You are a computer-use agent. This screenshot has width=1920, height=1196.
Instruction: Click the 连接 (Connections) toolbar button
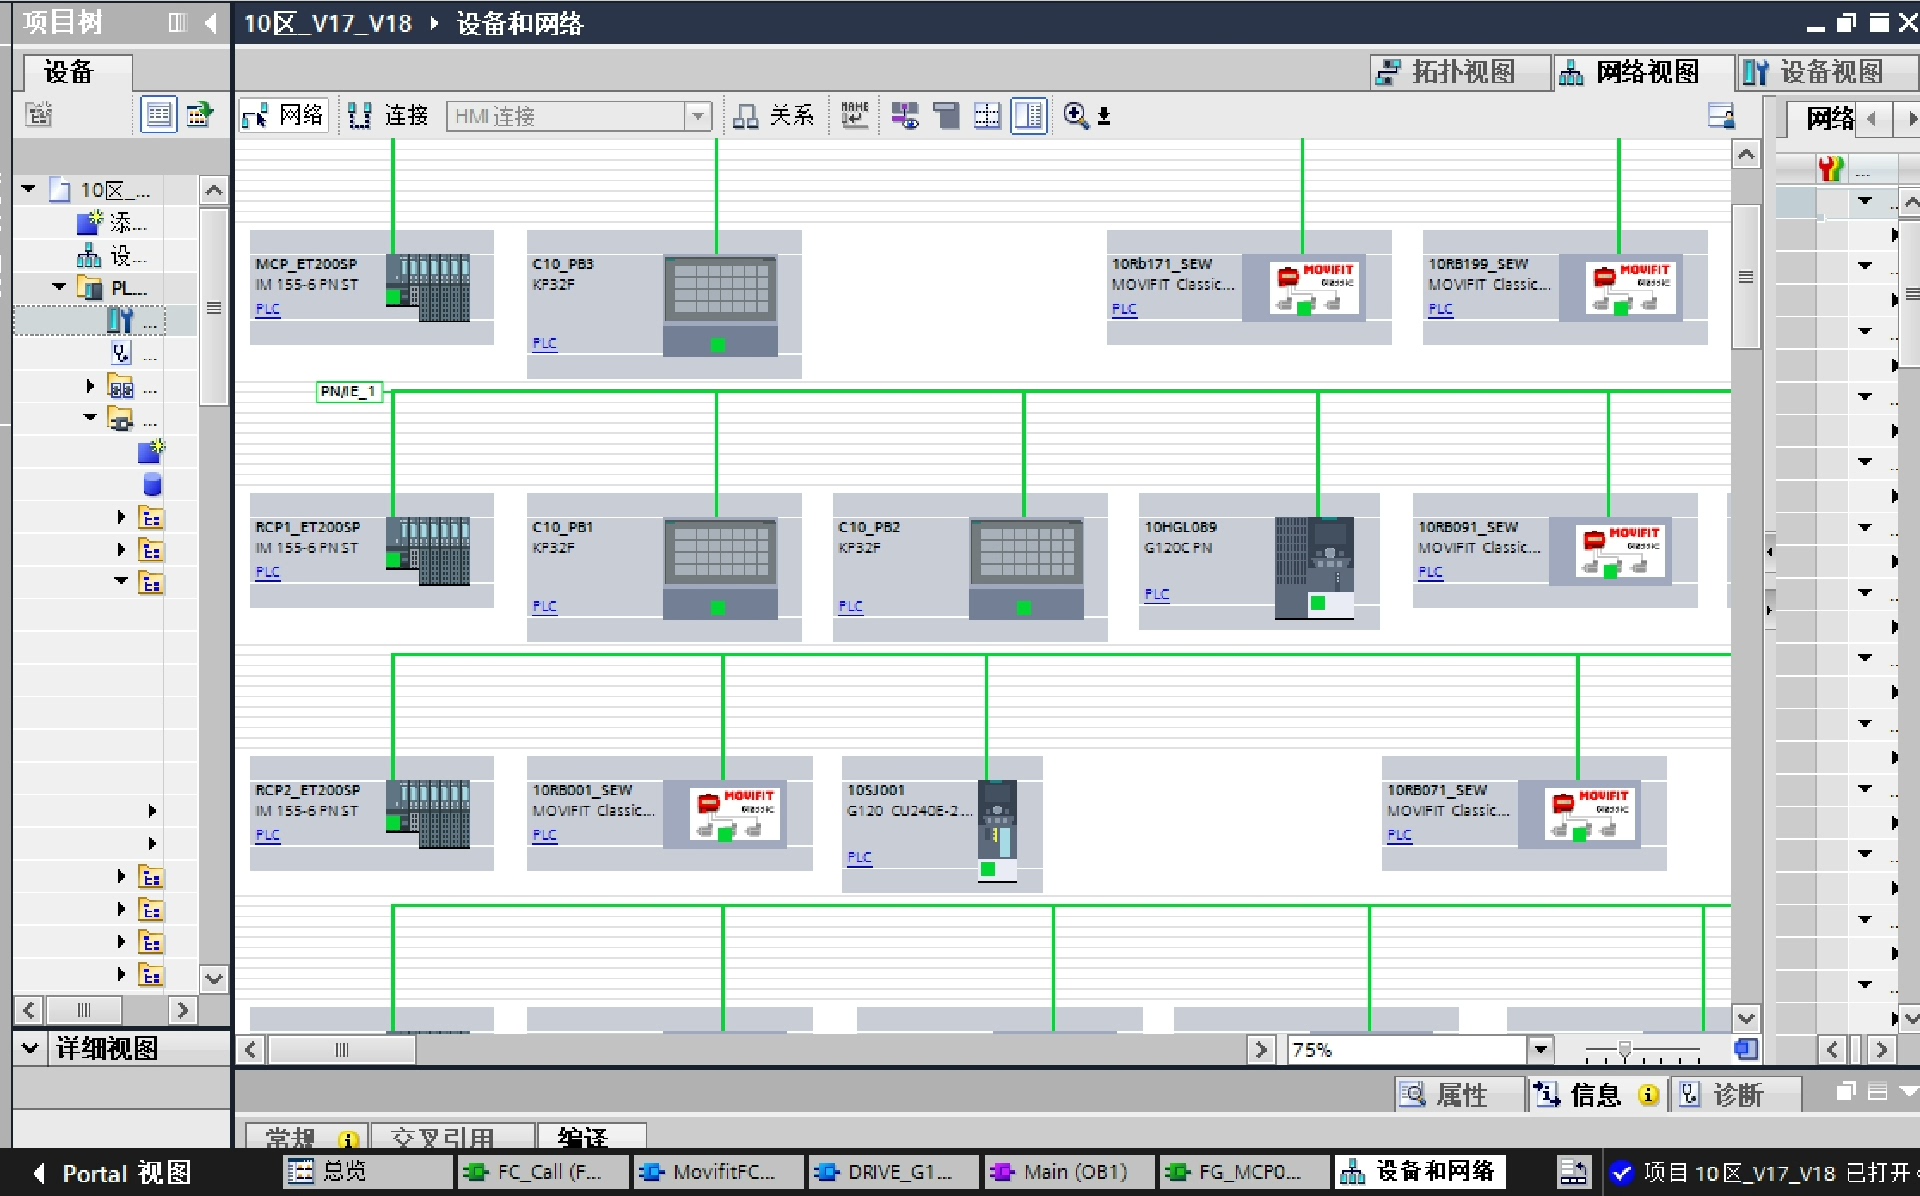point(389,116)
